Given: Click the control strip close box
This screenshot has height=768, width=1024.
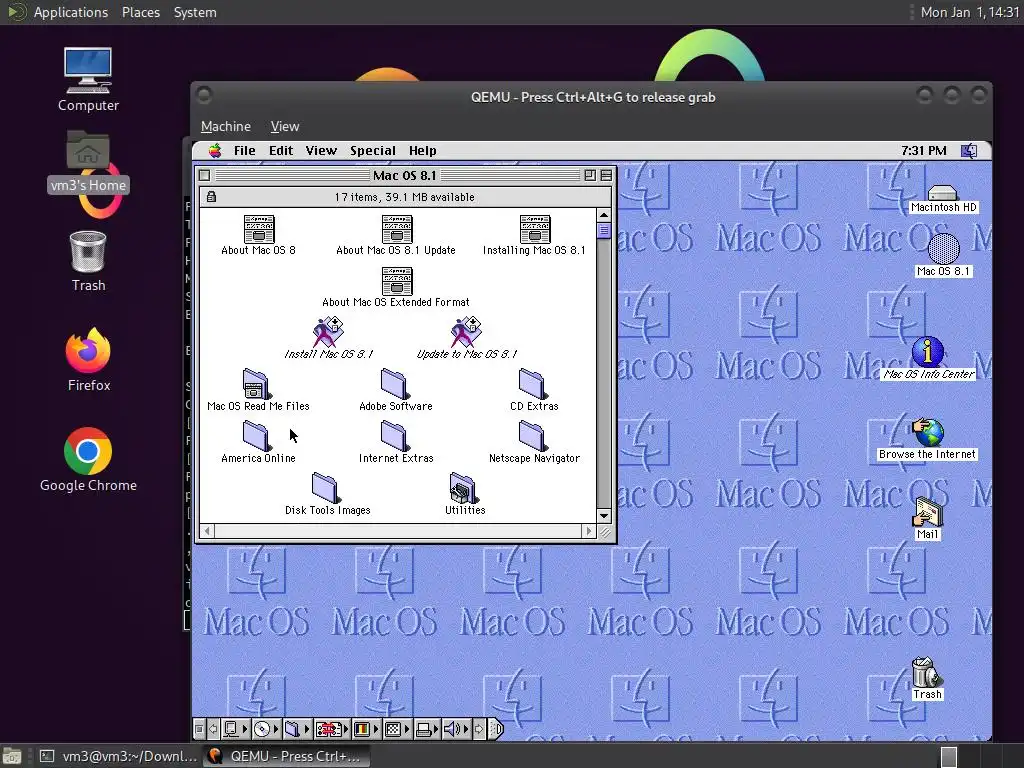Looking at the screenshot, I should [x=199, y=729].
